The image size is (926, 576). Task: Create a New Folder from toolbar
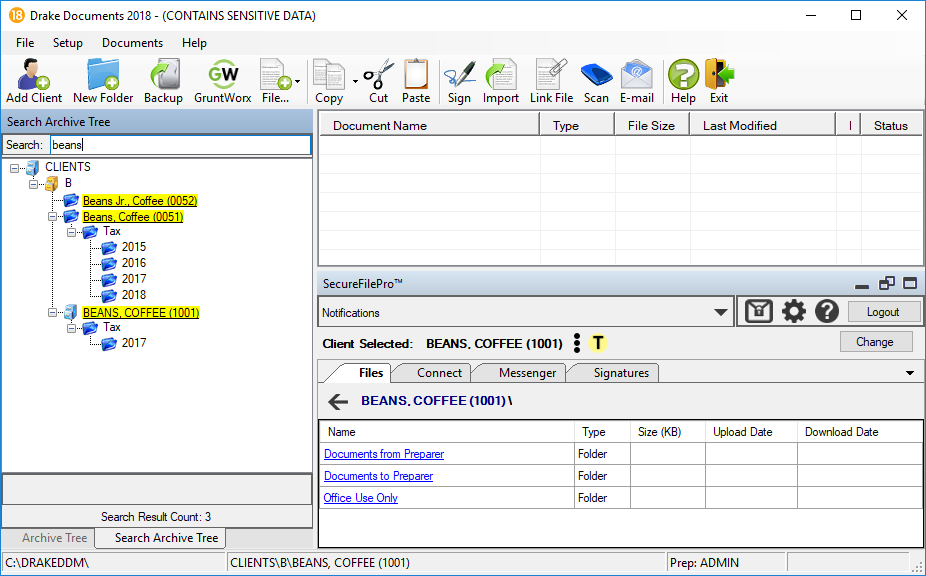[103, 81]
